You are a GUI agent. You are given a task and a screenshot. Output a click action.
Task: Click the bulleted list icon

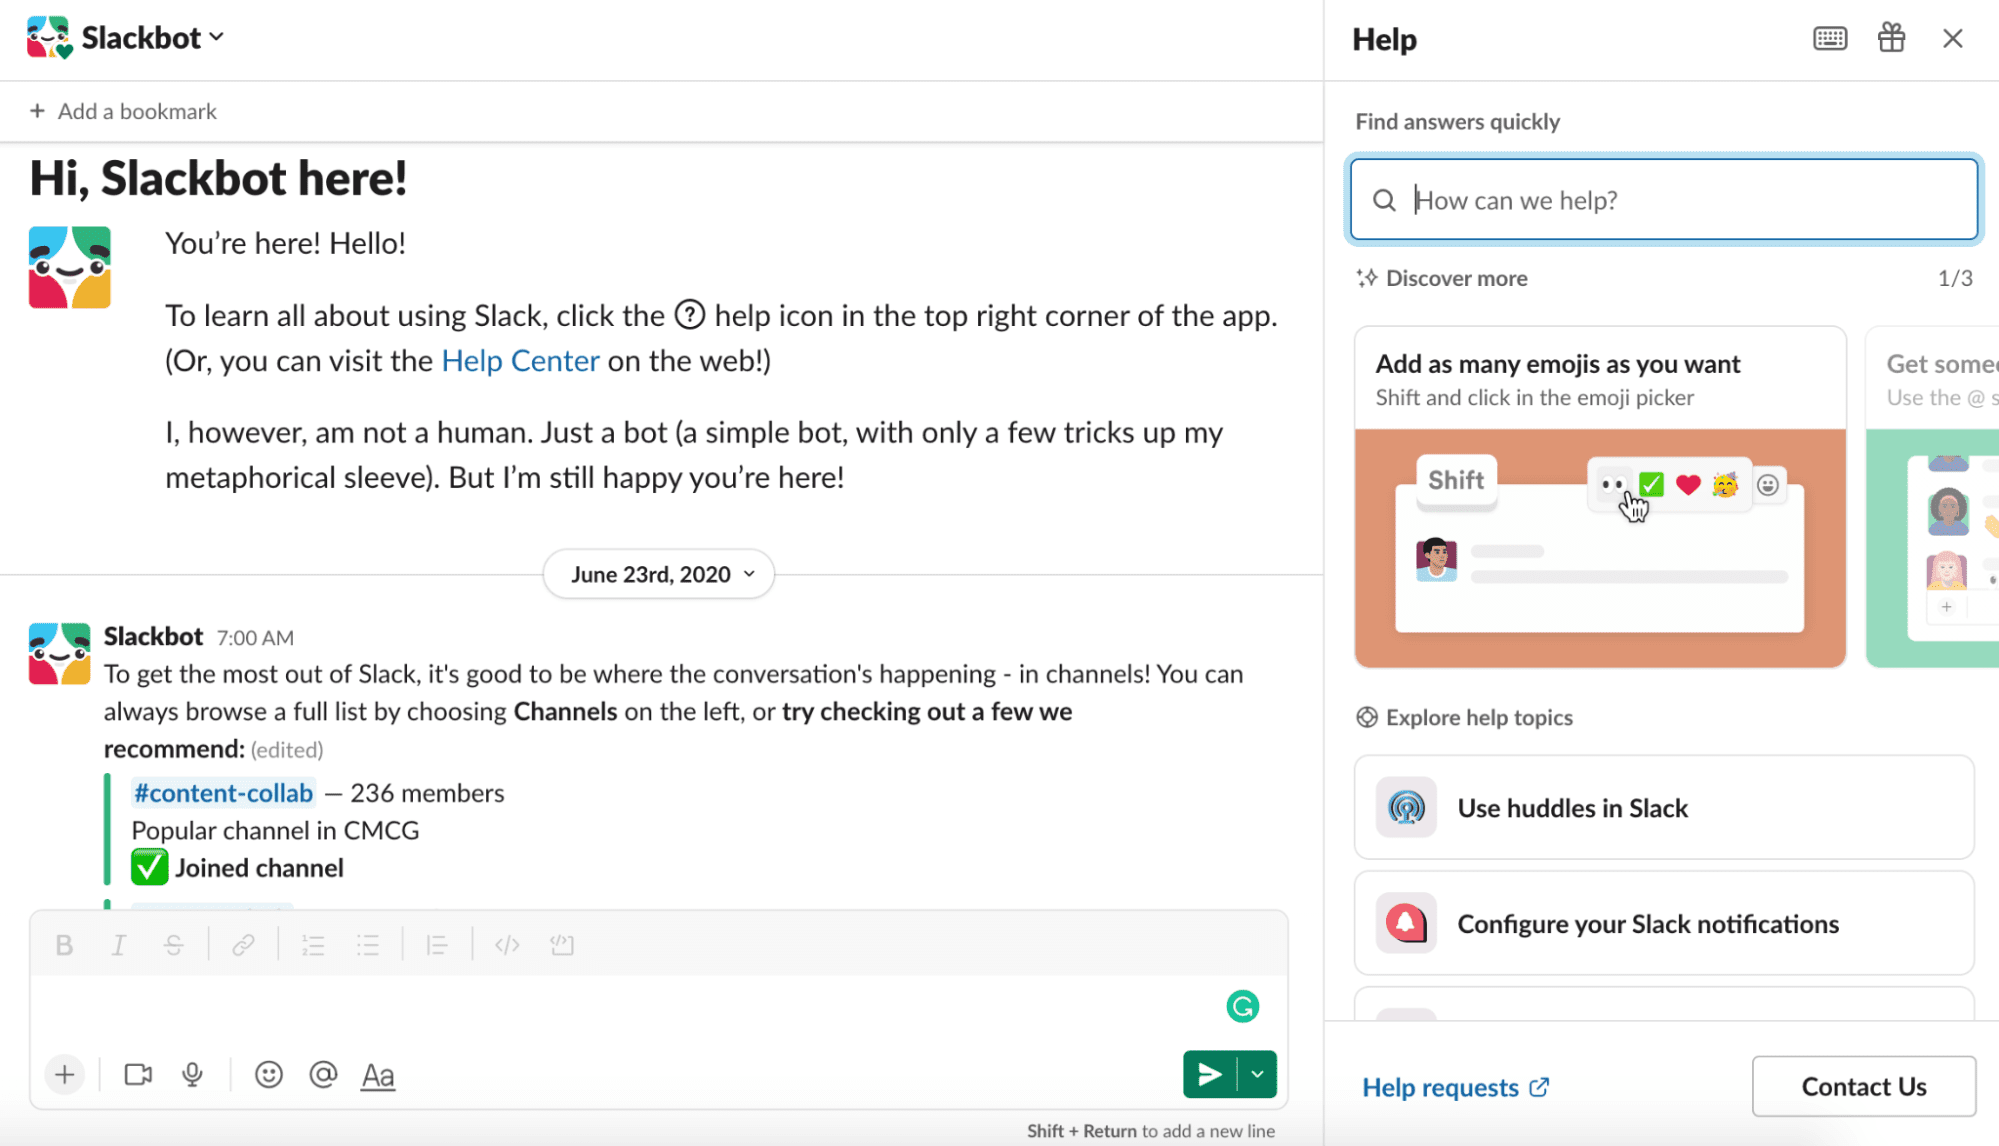[x=368, y=945]
